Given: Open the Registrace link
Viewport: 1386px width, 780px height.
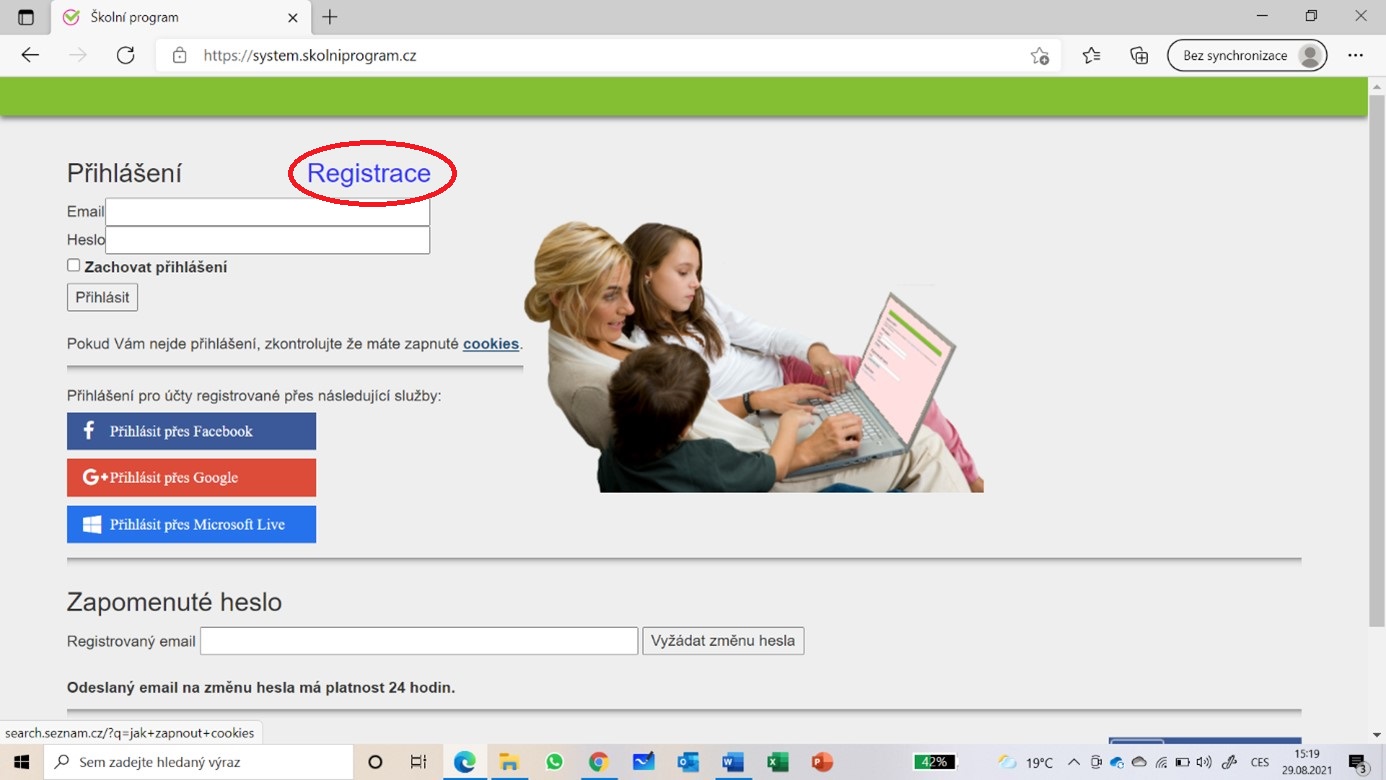Looking at the screenshot, I should click(369, 173).
